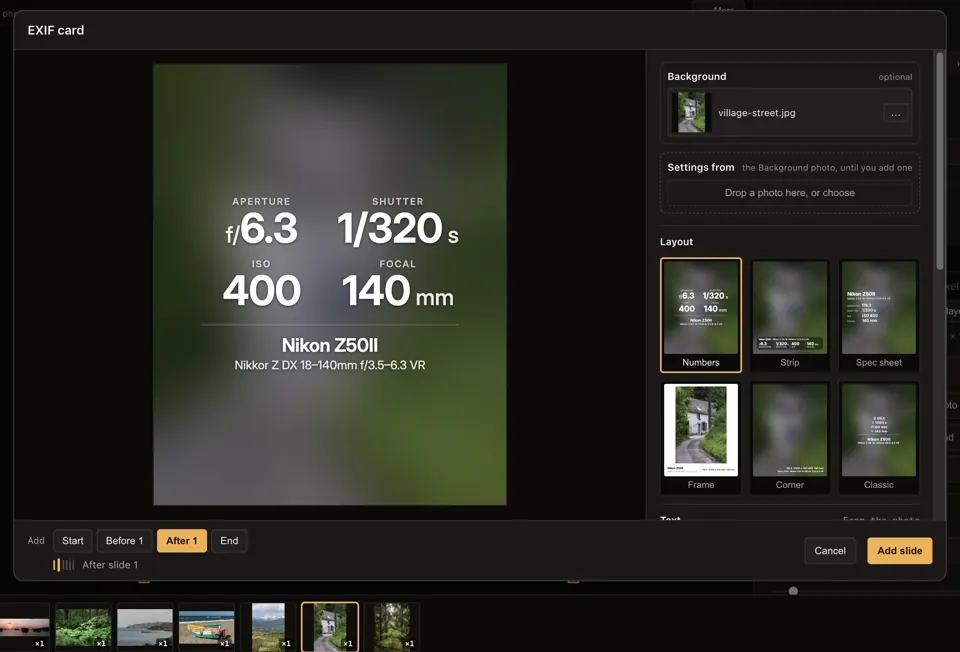Screen dimensions: 960x652
Task: Click the 'EXIF card' dialog title
Action: coord(56,30)
